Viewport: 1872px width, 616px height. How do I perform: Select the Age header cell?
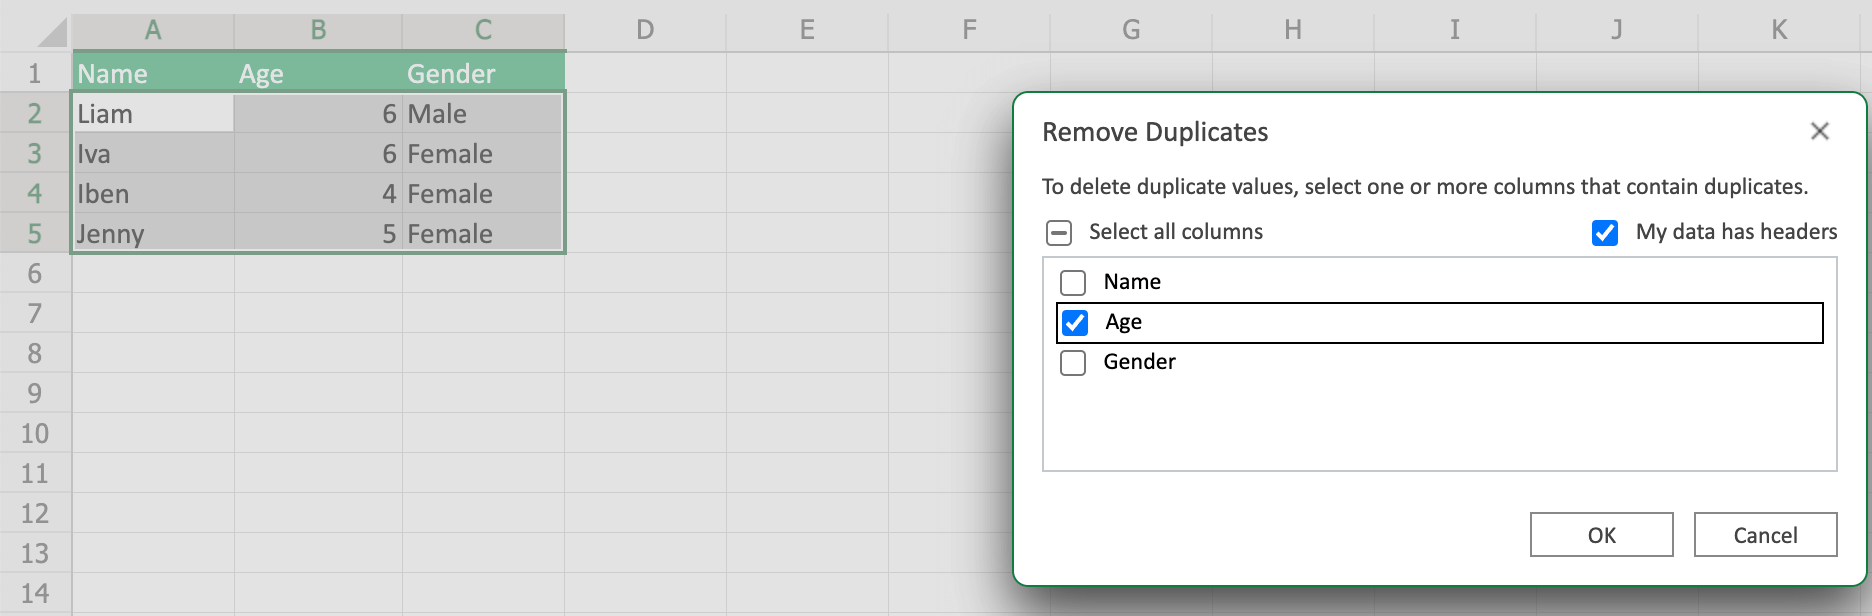318,74
